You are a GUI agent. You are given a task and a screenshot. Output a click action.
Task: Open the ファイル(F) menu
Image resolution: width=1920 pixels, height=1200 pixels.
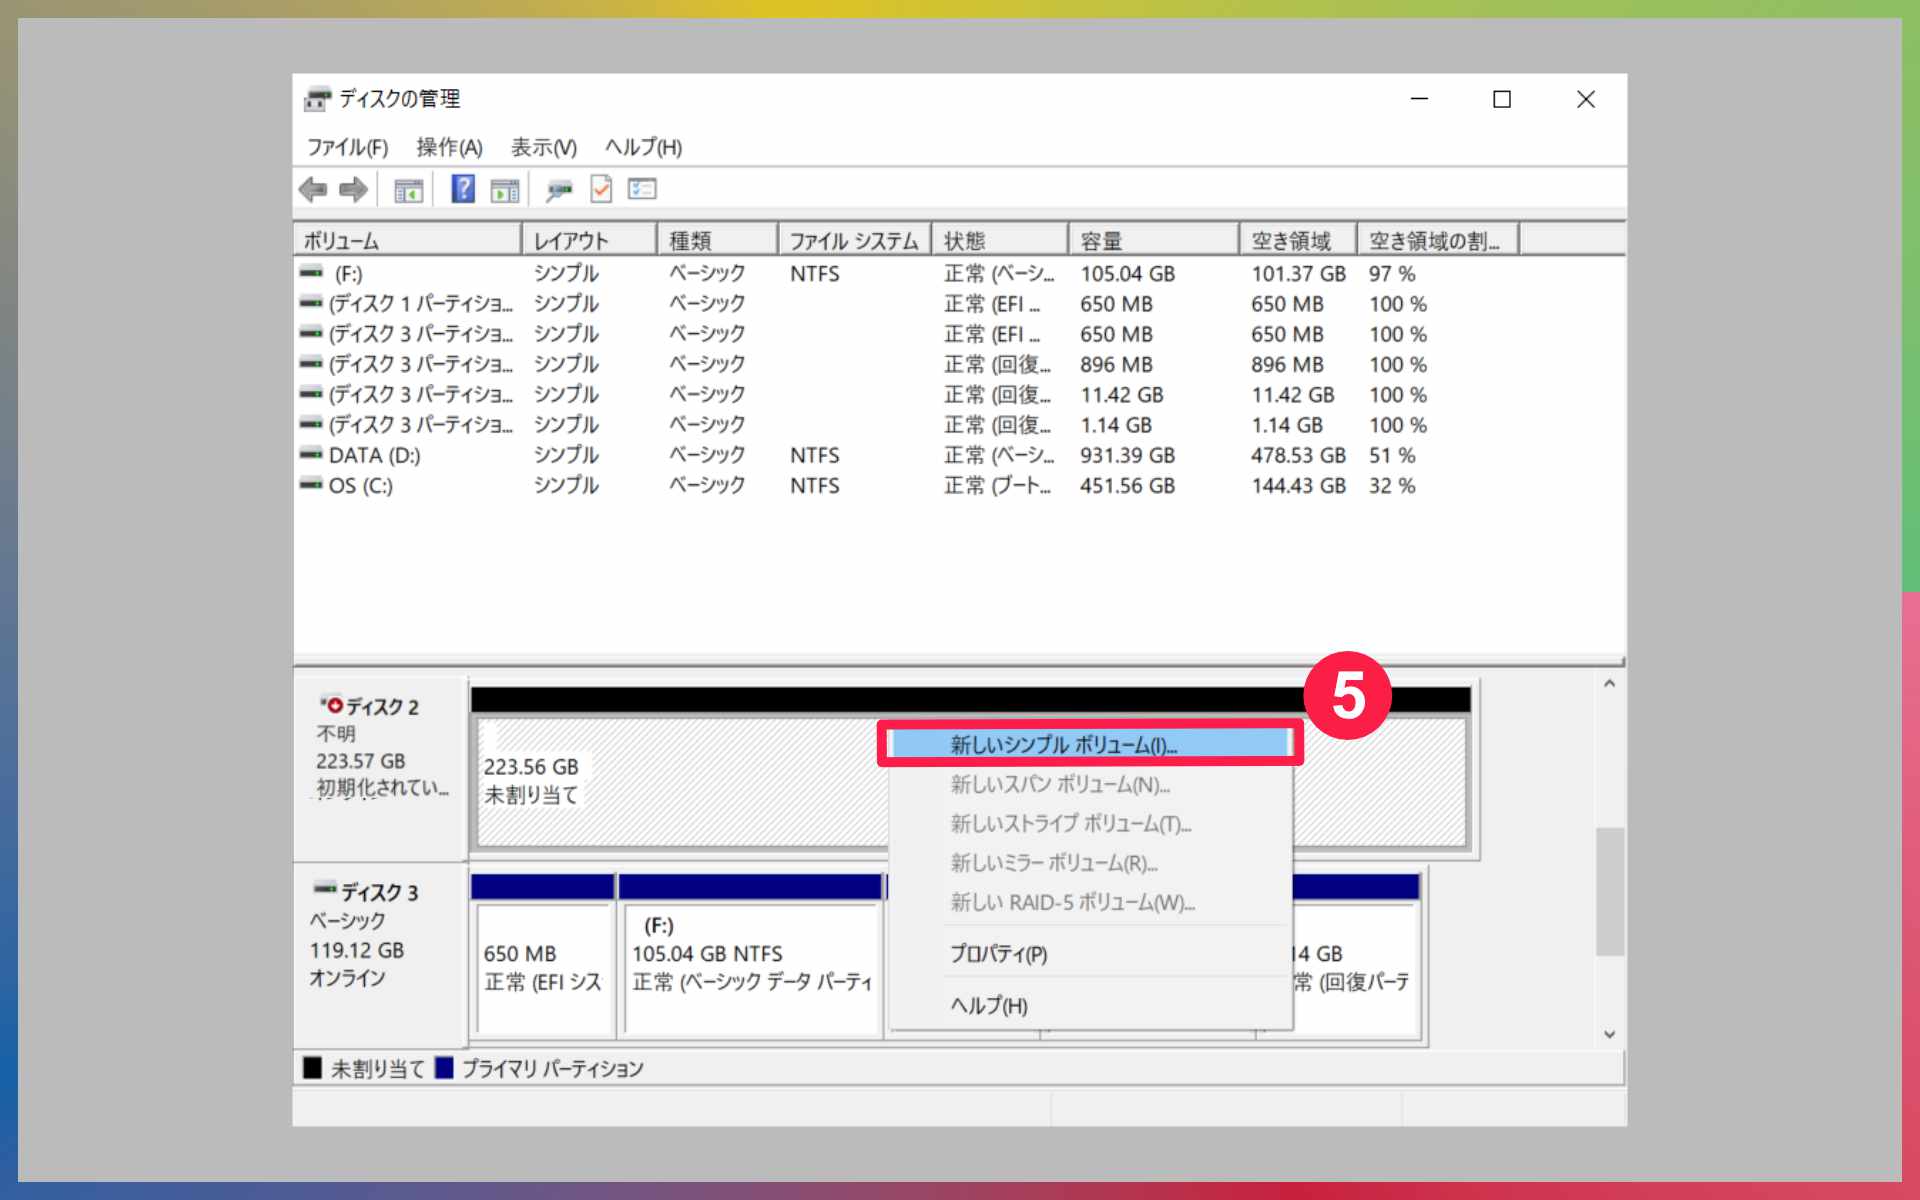click(x=347, y=148)
